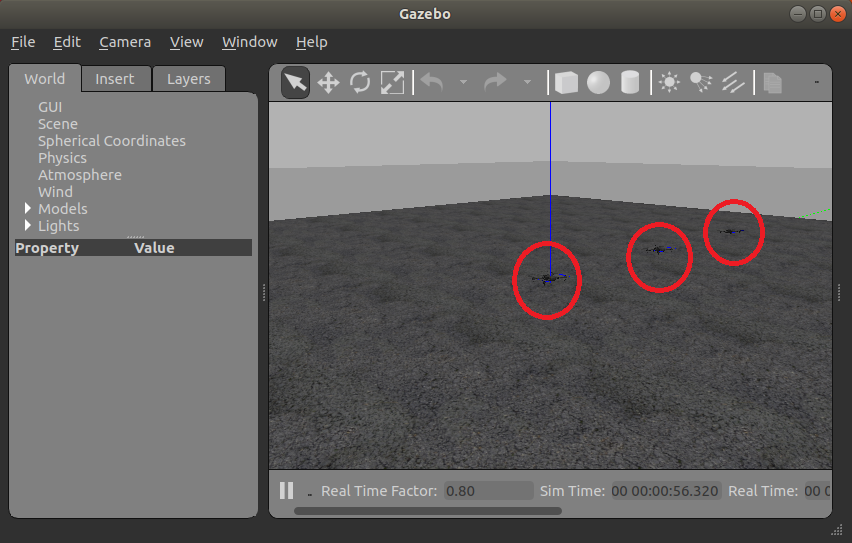Click the horizontal scrollbar under time panel
852x543 pixels.
click(x=428, y=511)
